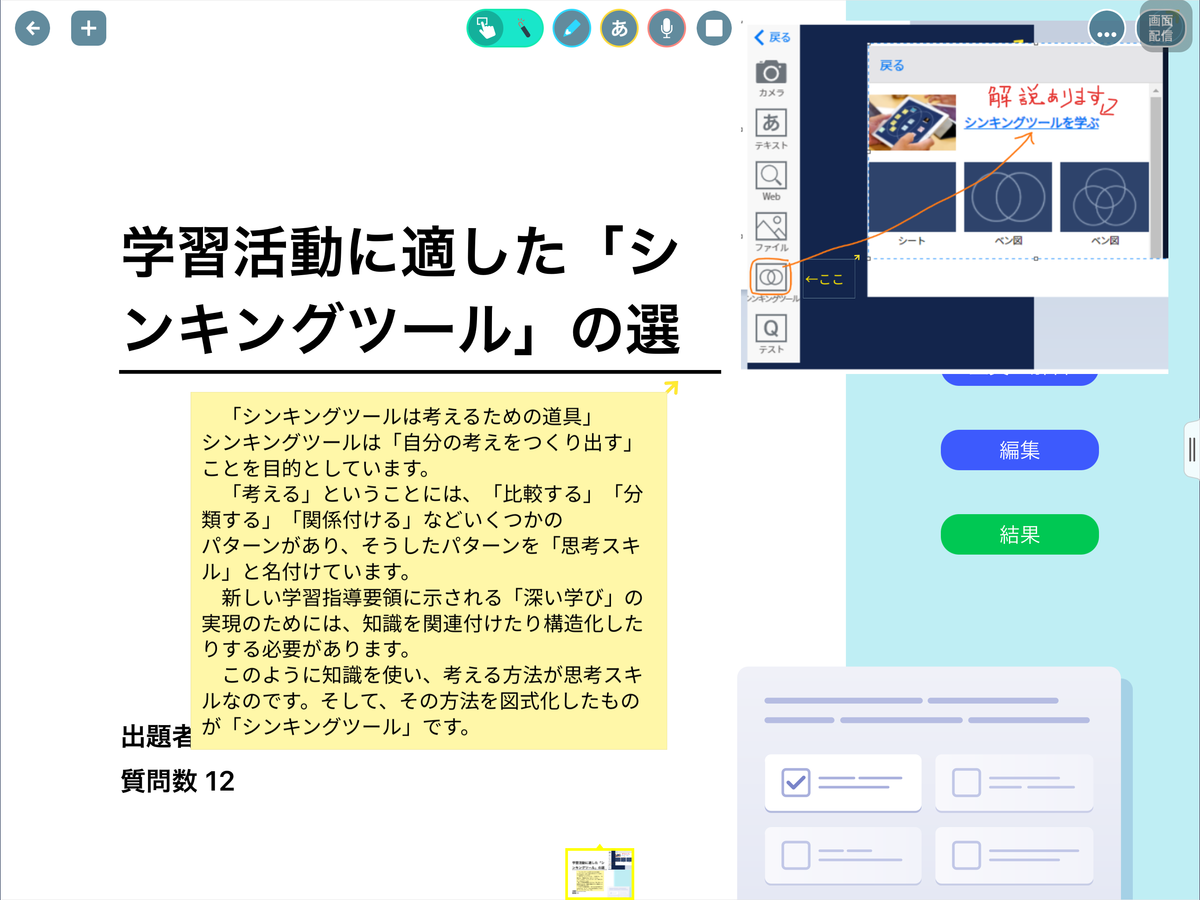1200x900 pixels.
Task: Open the テスト (Q) tool in the sidebar
Action: pyautogui.click(x=770, y=328)
